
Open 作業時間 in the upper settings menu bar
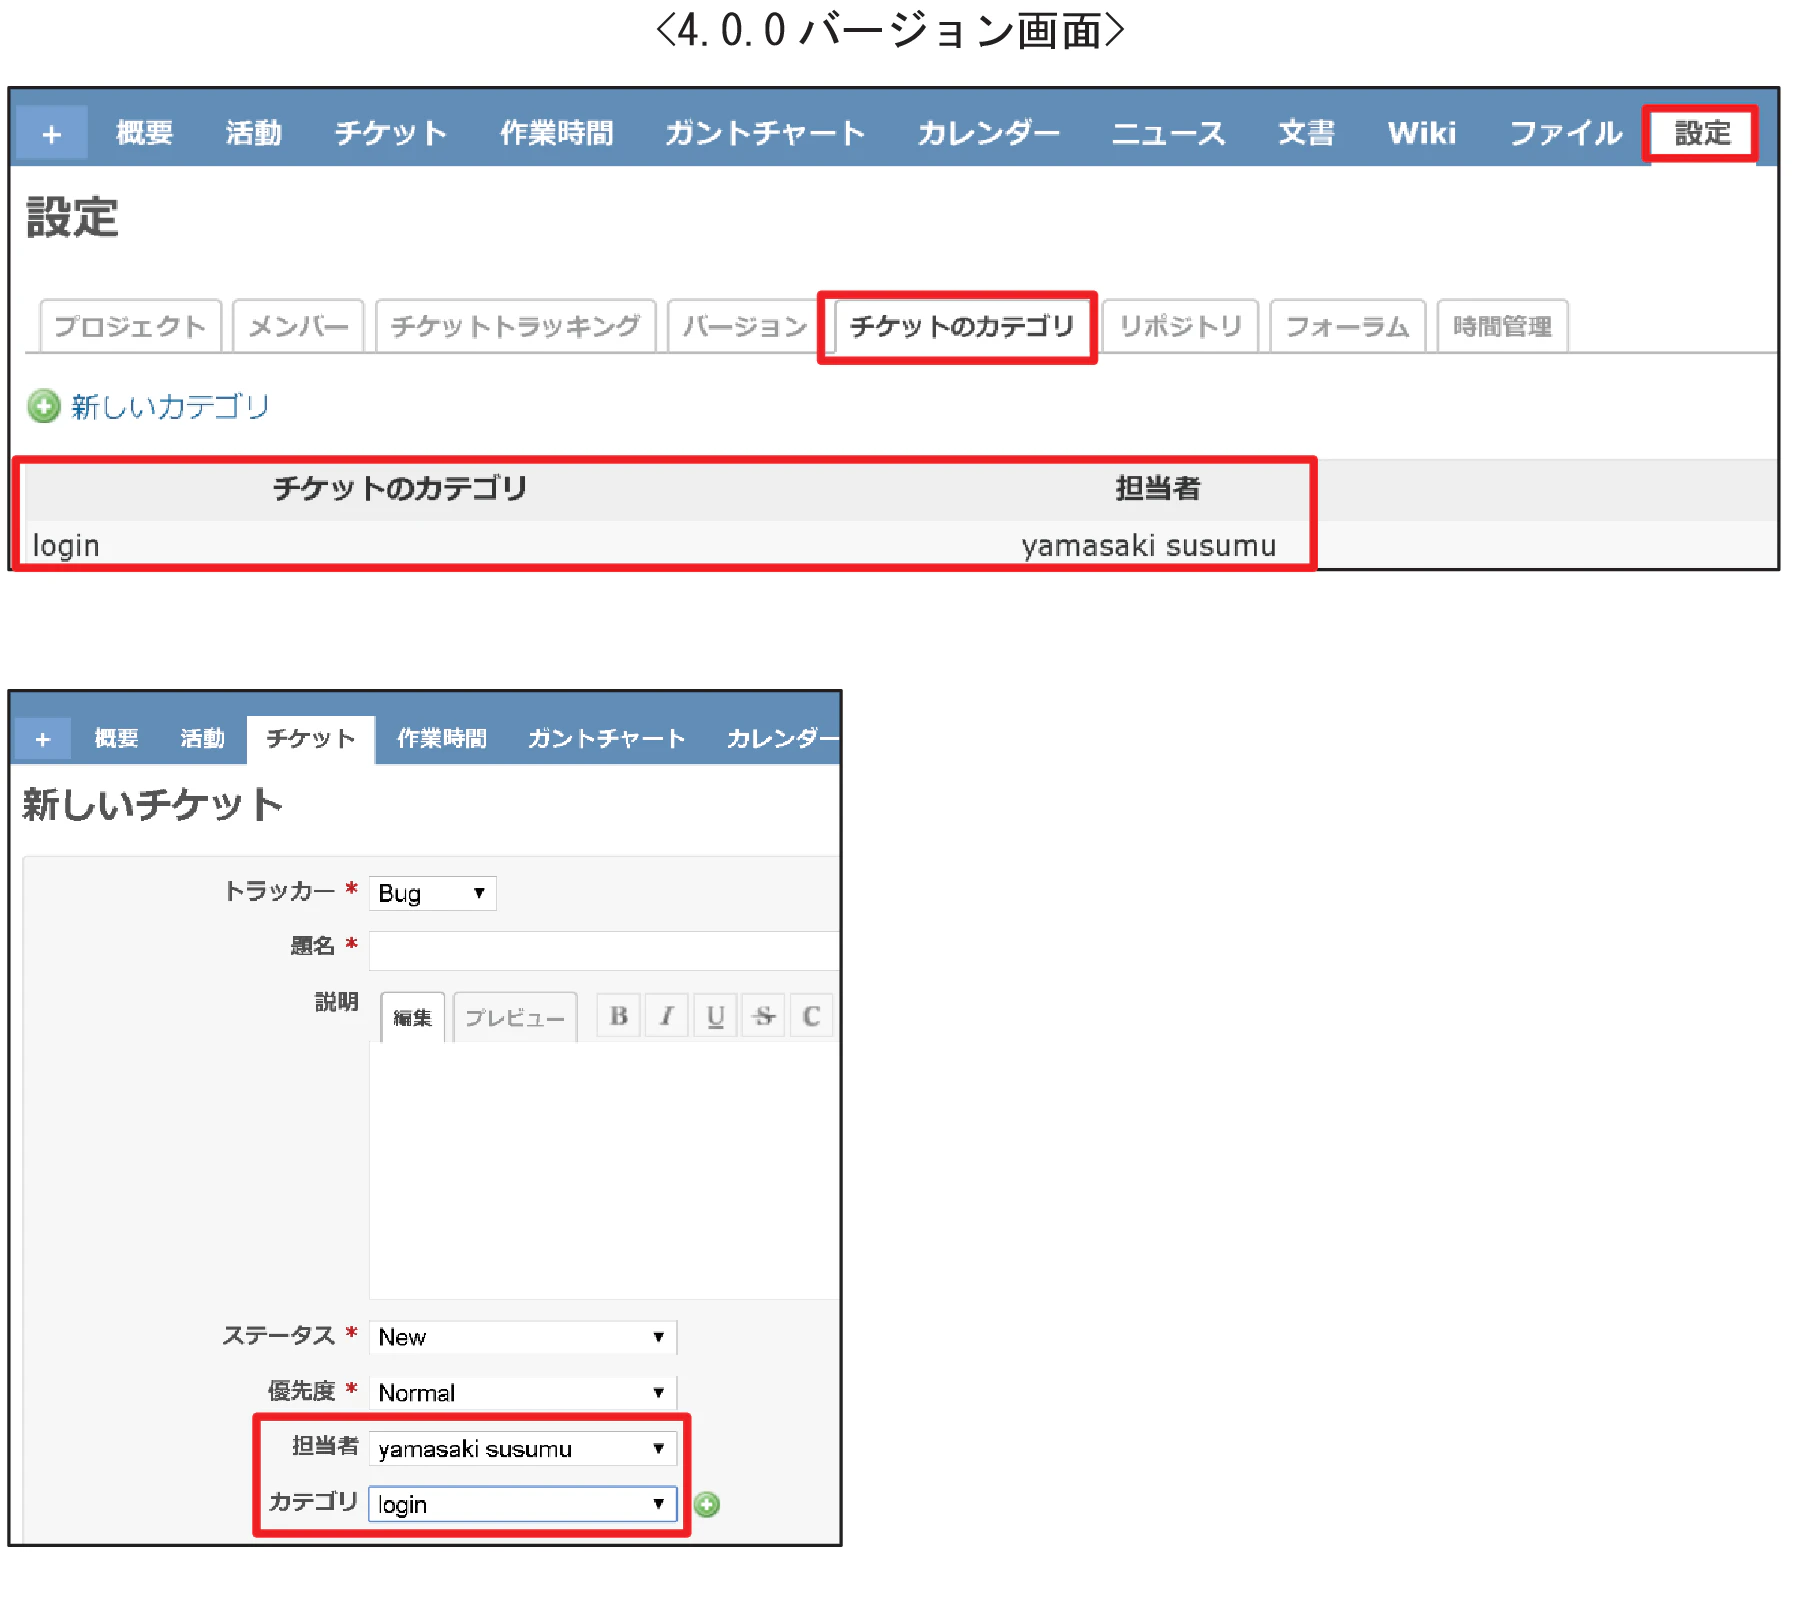pyautogui.click(x=556, y=133)
